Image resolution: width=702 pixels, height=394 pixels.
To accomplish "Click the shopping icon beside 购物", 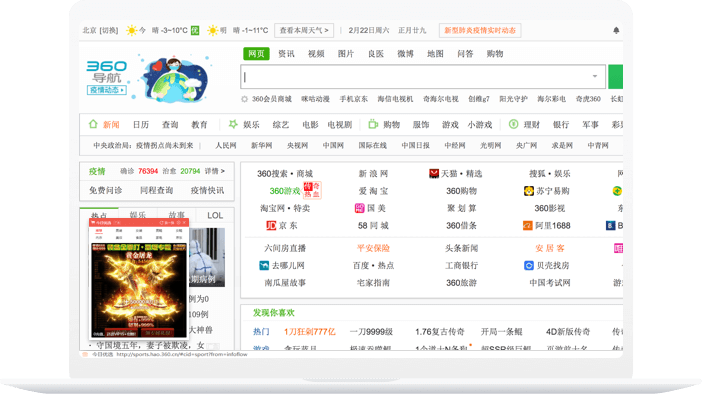I will click(373, 124).
